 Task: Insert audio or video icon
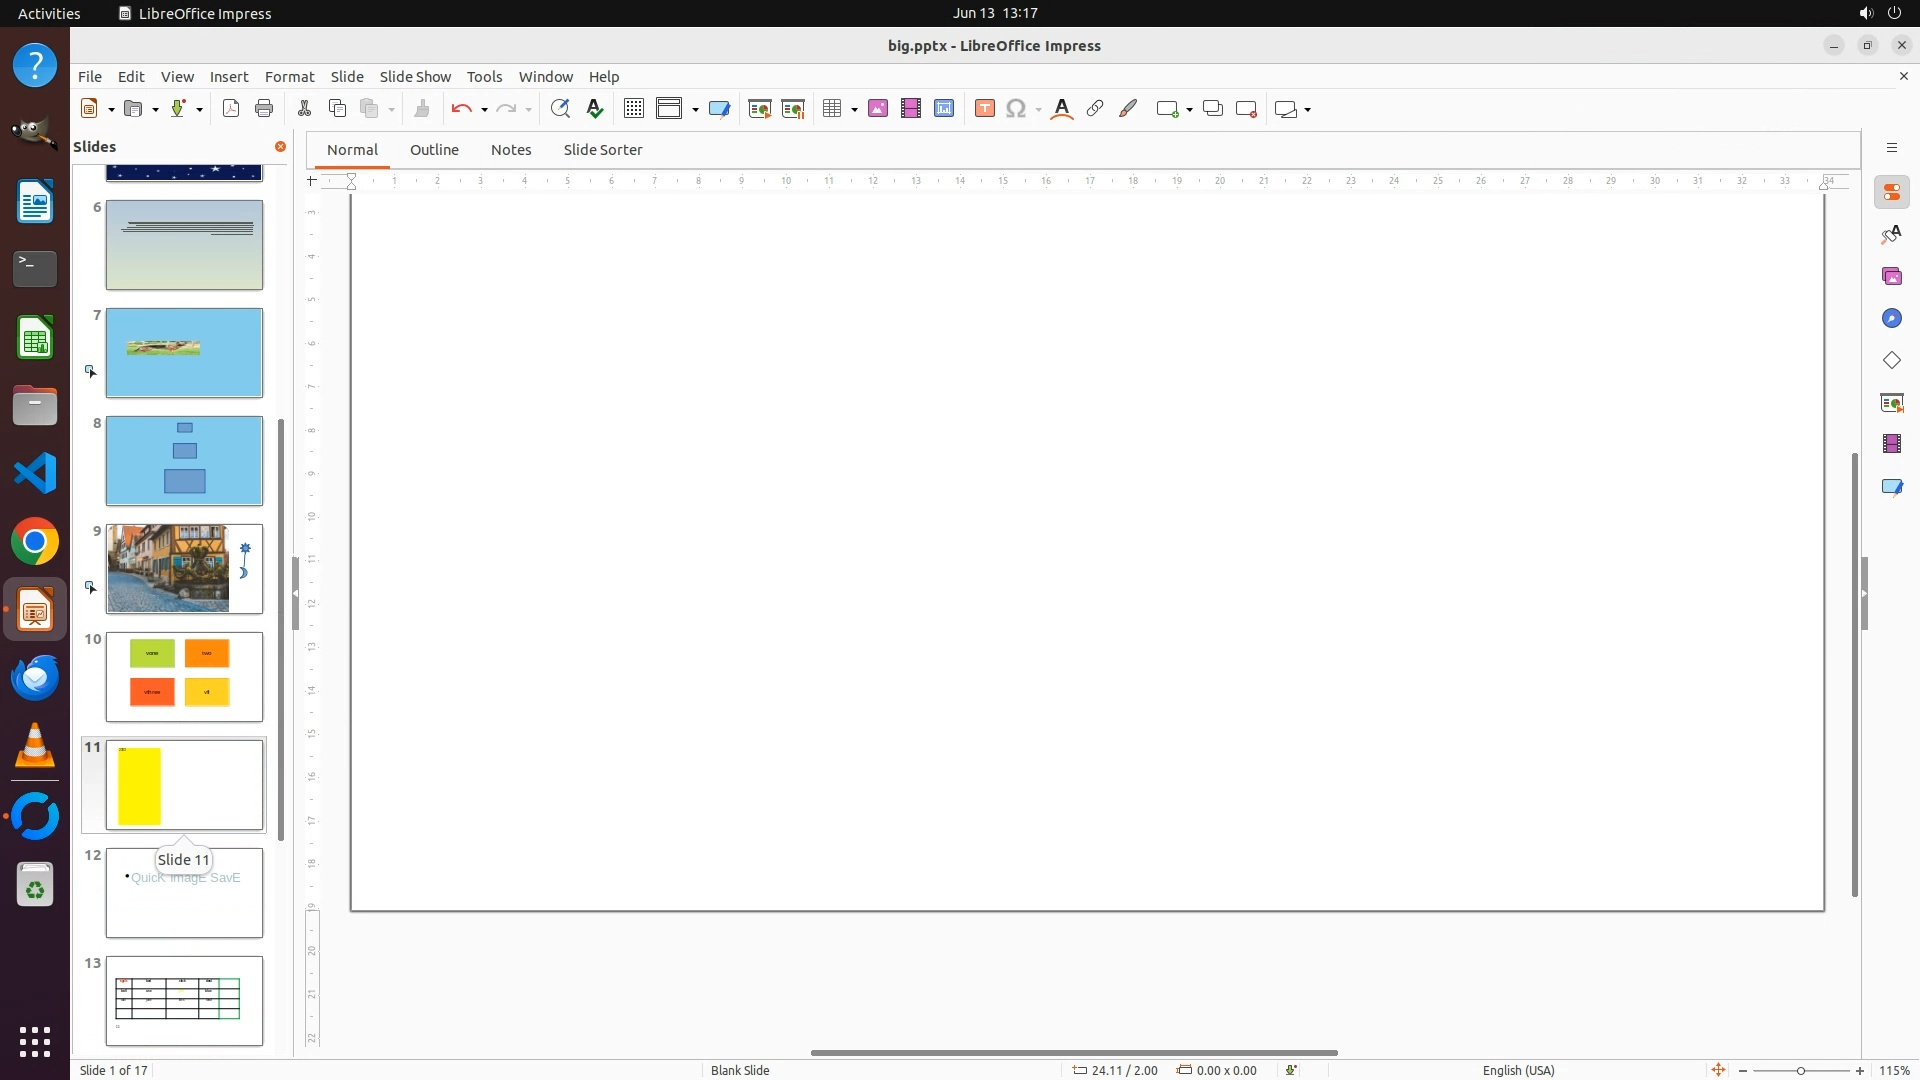click(x=911, y=109)
